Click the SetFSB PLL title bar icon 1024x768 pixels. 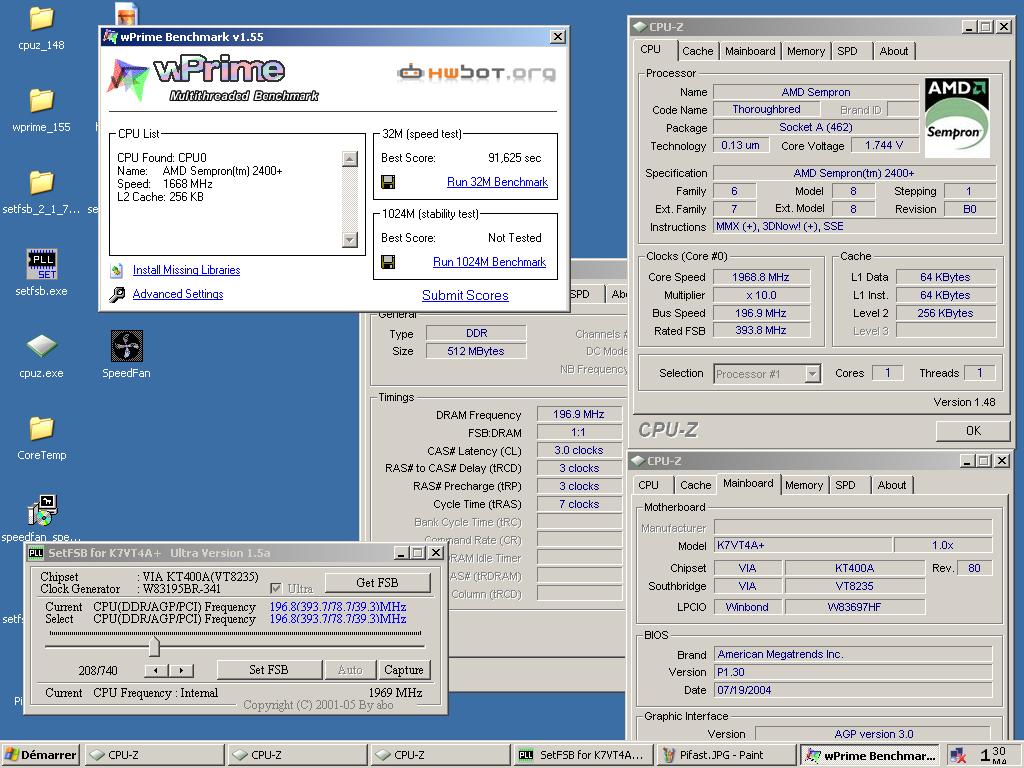[x=36, y=553]
